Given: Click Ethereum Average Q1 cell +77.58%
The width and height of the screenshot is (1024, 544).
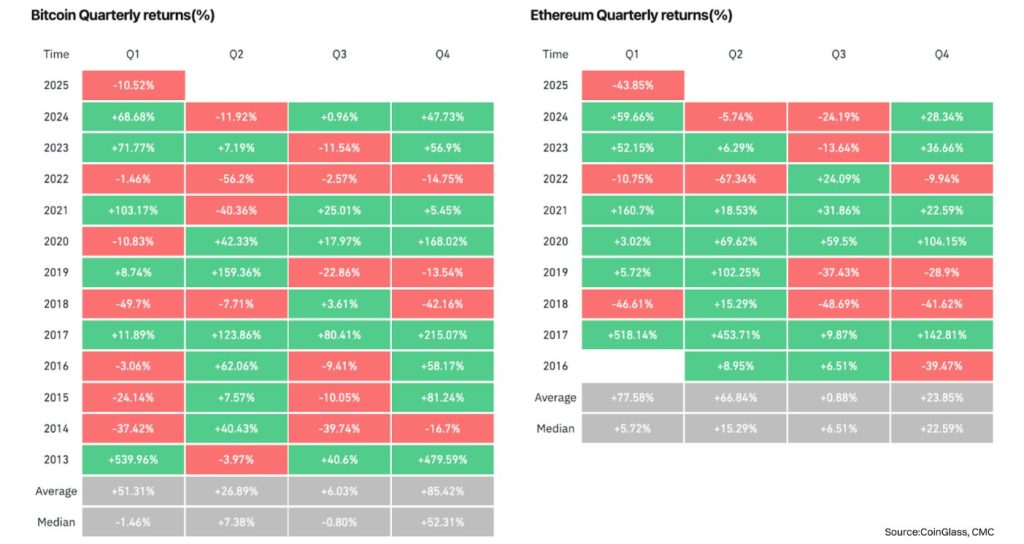Looking at the screenshot, I should pos(632,397).
